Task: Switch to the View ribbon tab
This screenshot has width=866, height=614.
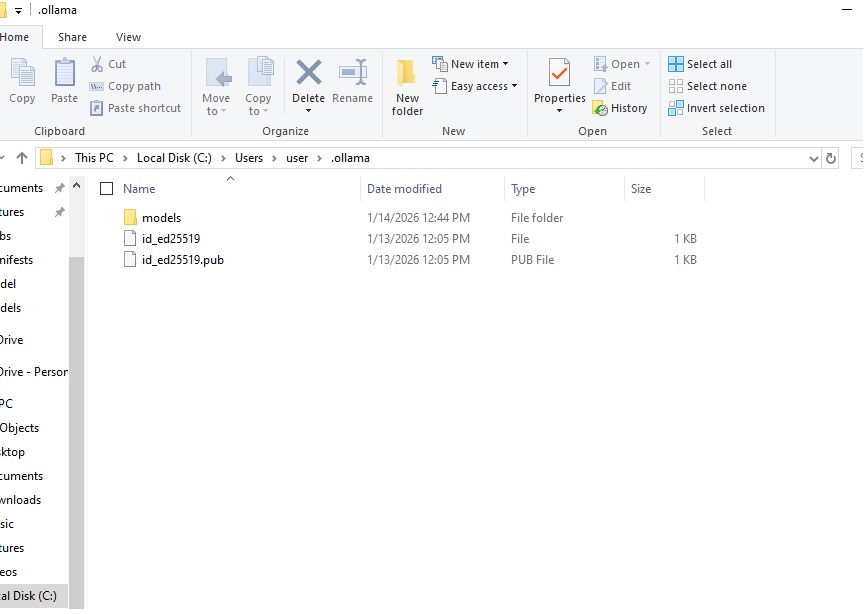Action: (x=129, y=37)
